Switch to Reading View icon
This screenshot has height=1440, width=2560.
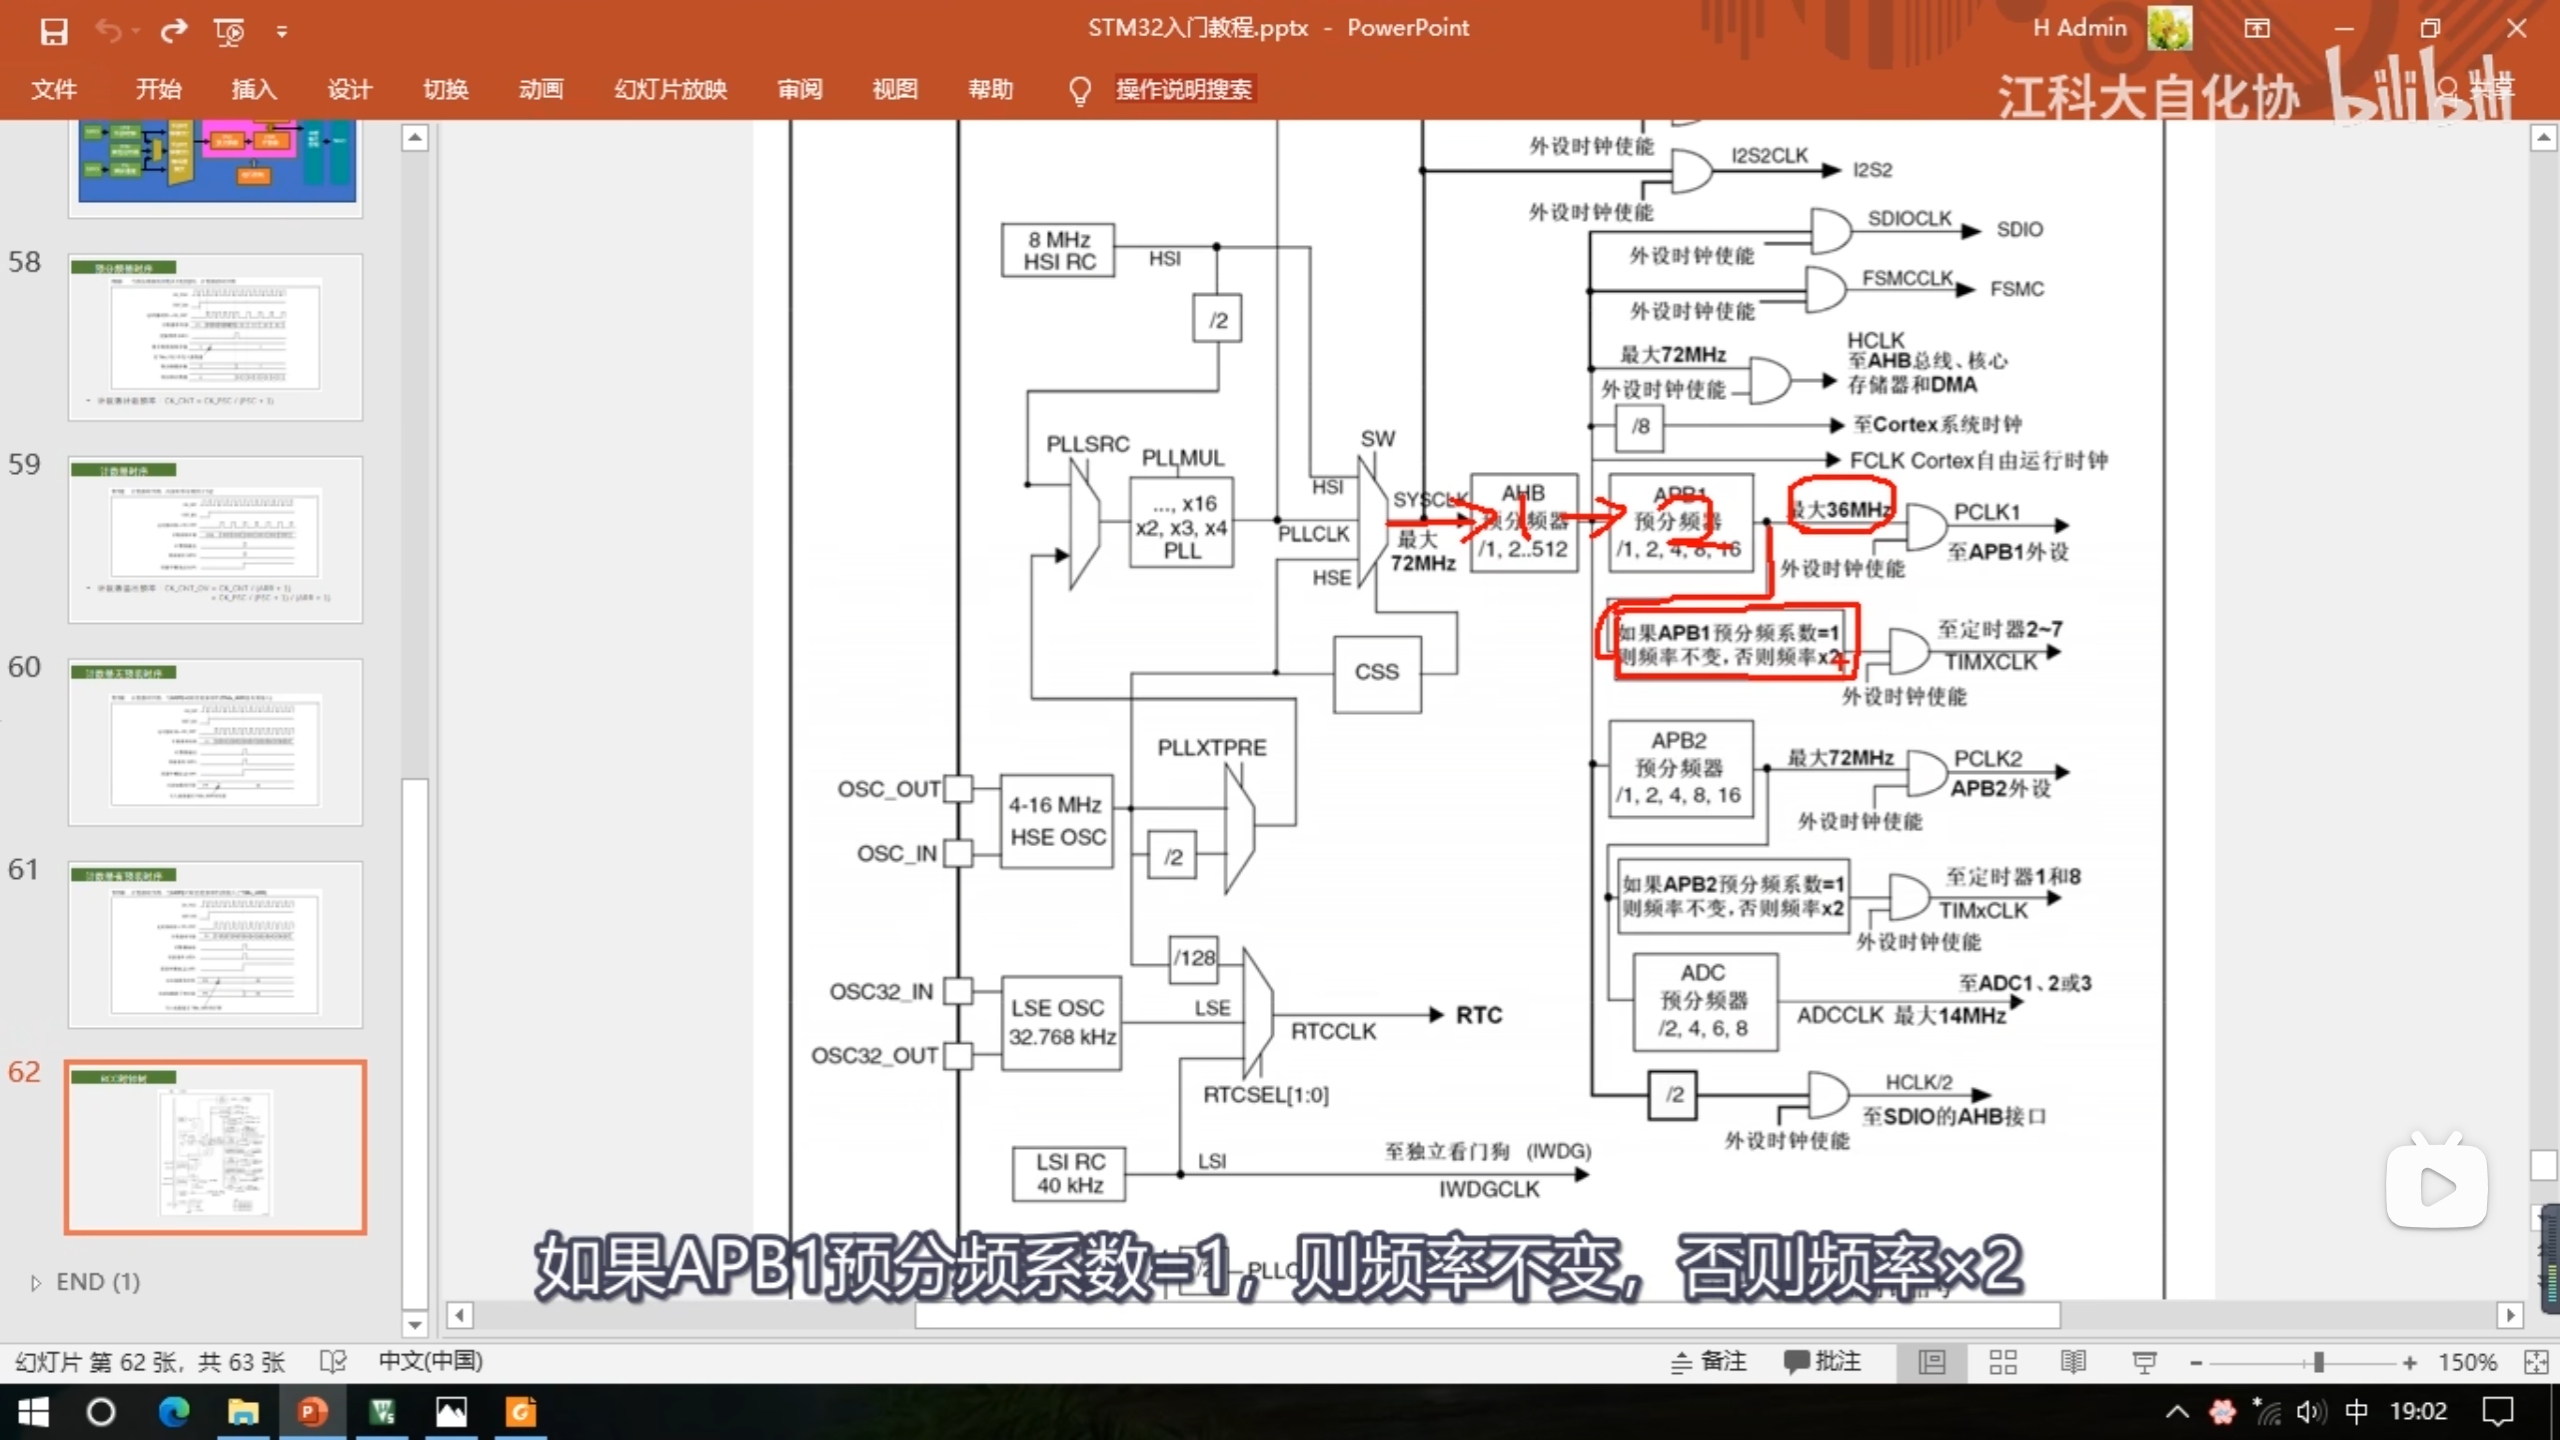click(2073, 1362)
